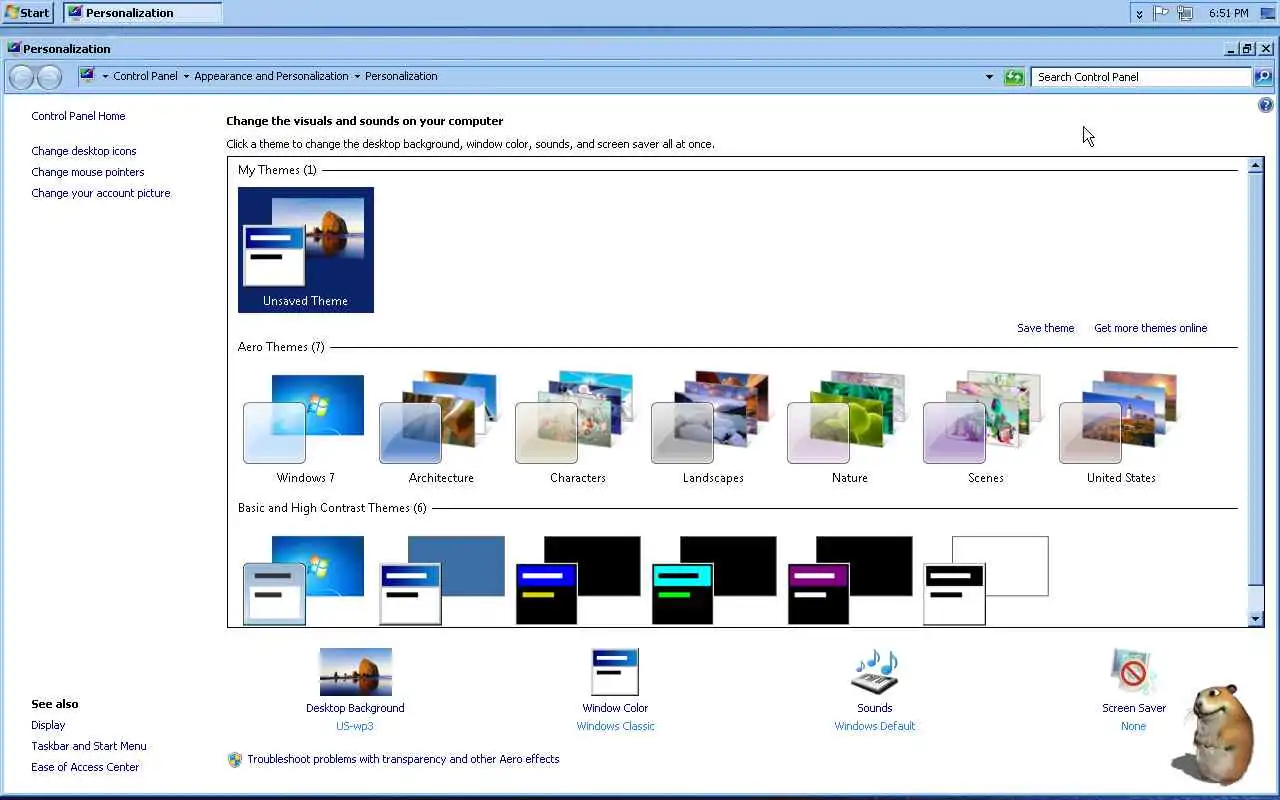Click Personalization in the breadcrumb

point(401,76)
